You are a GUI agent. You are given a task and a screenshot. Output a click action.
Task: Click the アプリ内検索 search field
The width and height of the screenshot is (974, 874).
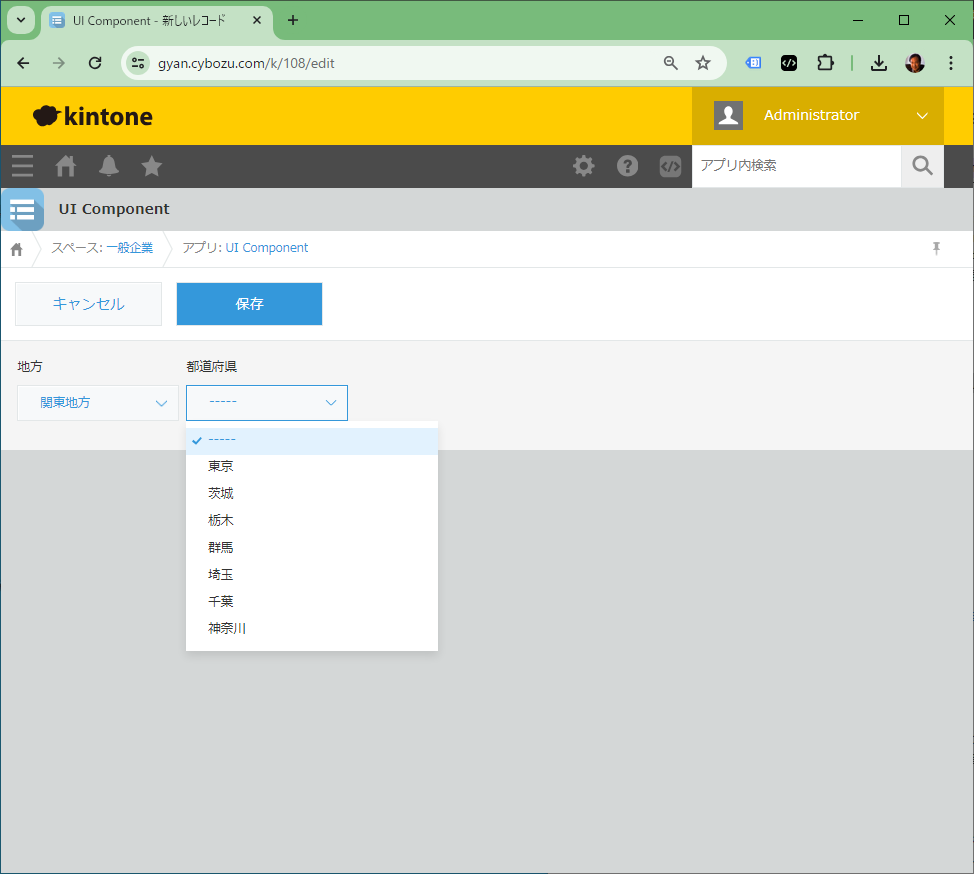pyautogui.click(x=796, y=166)
